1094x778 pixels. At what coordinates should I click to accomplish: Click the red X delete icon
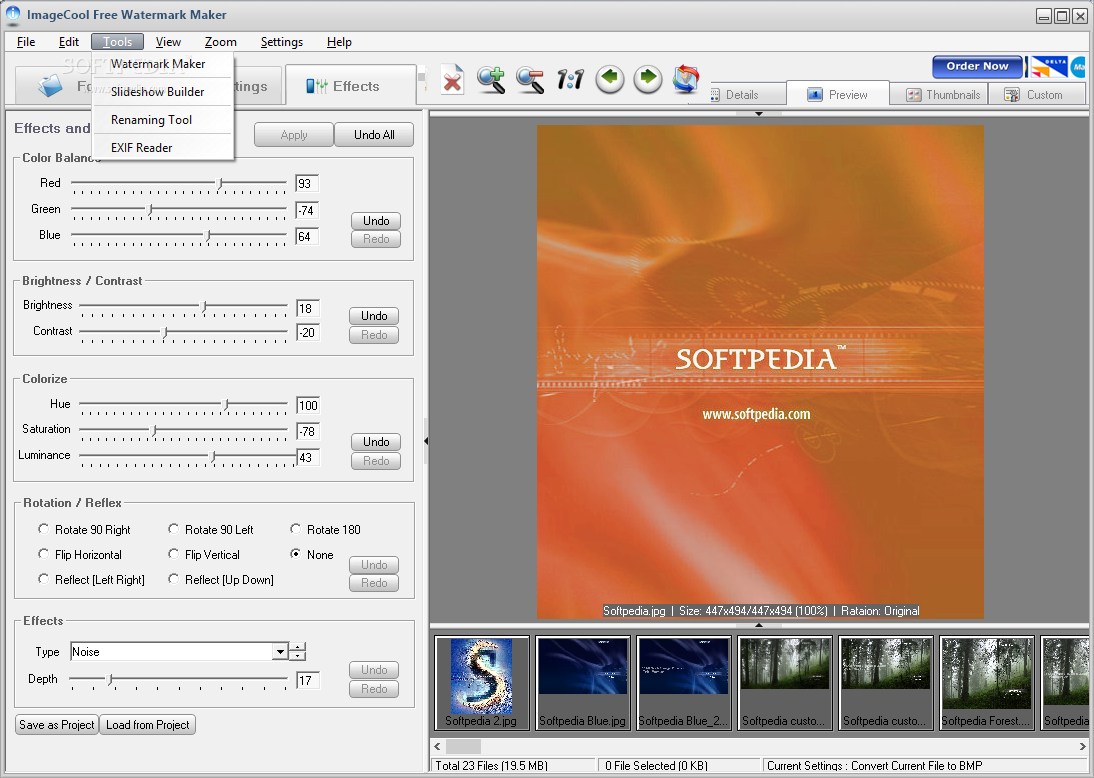point(452,80)
